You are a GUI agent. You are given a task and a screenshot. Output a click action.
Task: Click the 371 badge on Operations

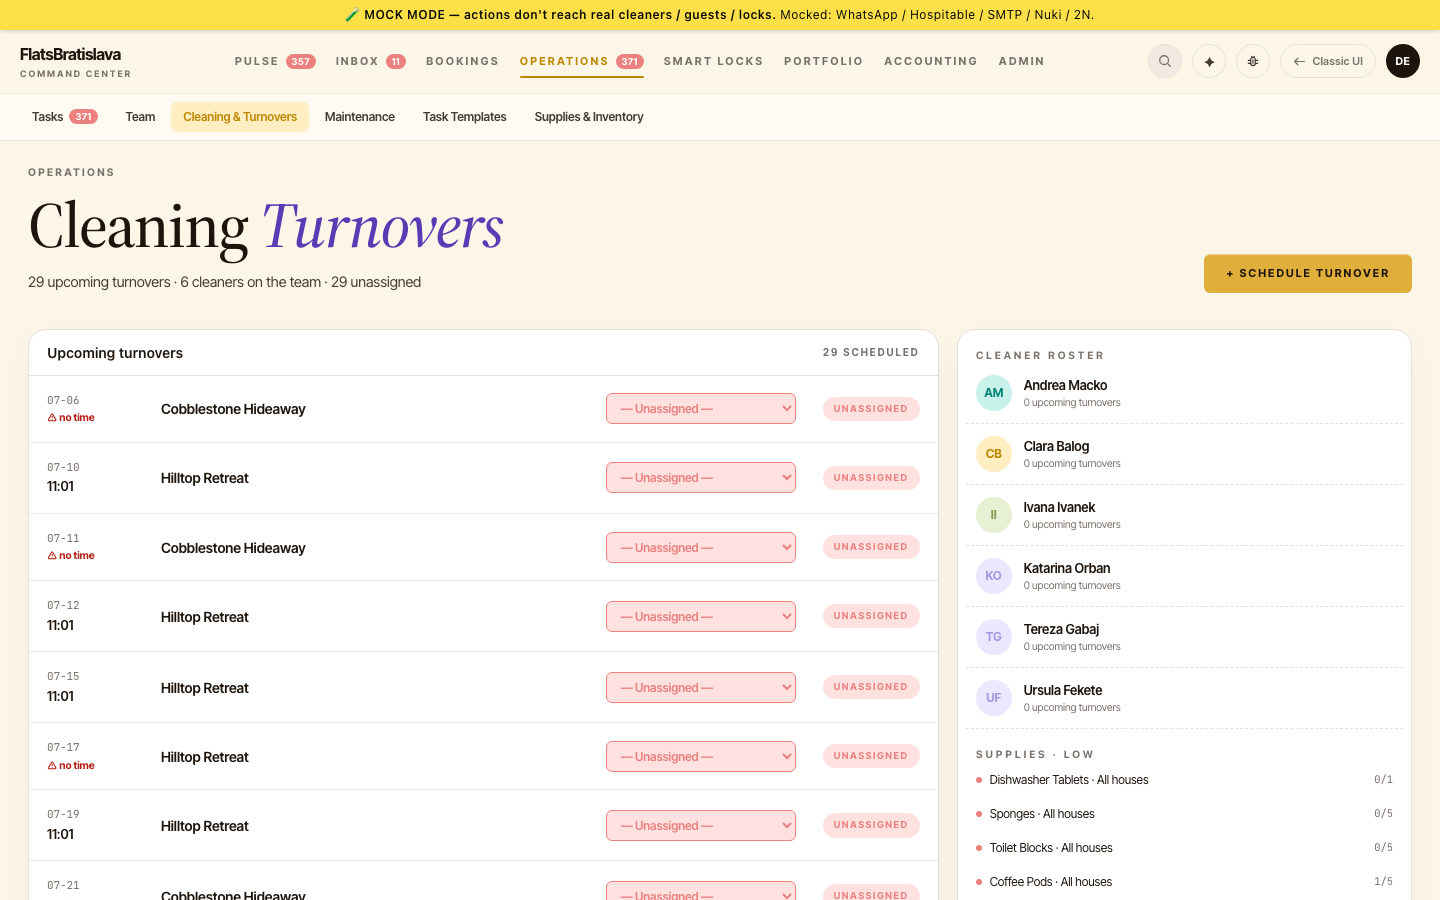pos(629,61)
